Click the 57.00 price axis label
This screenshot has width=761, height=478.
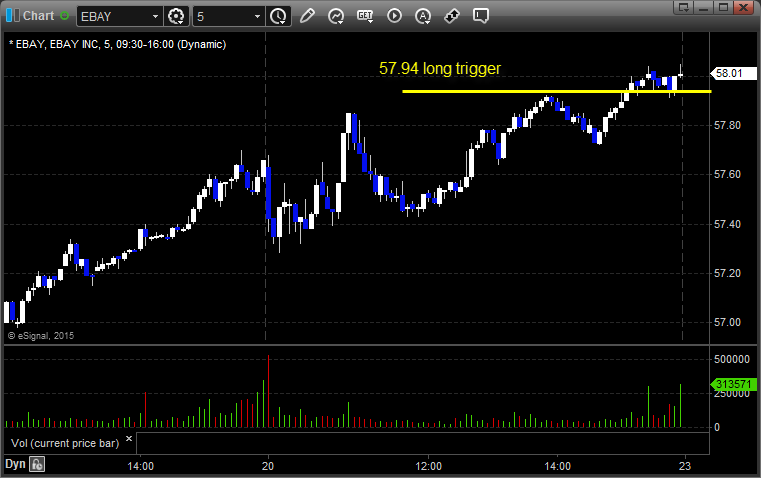[x=728, y=322]
